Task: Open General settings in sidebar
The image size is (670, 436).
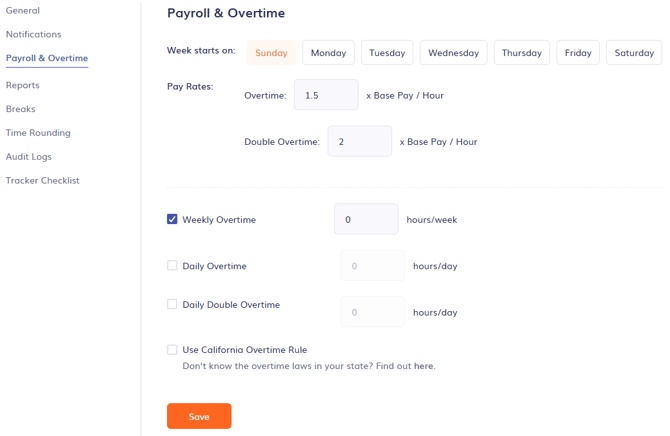Action: click(23, 10)
